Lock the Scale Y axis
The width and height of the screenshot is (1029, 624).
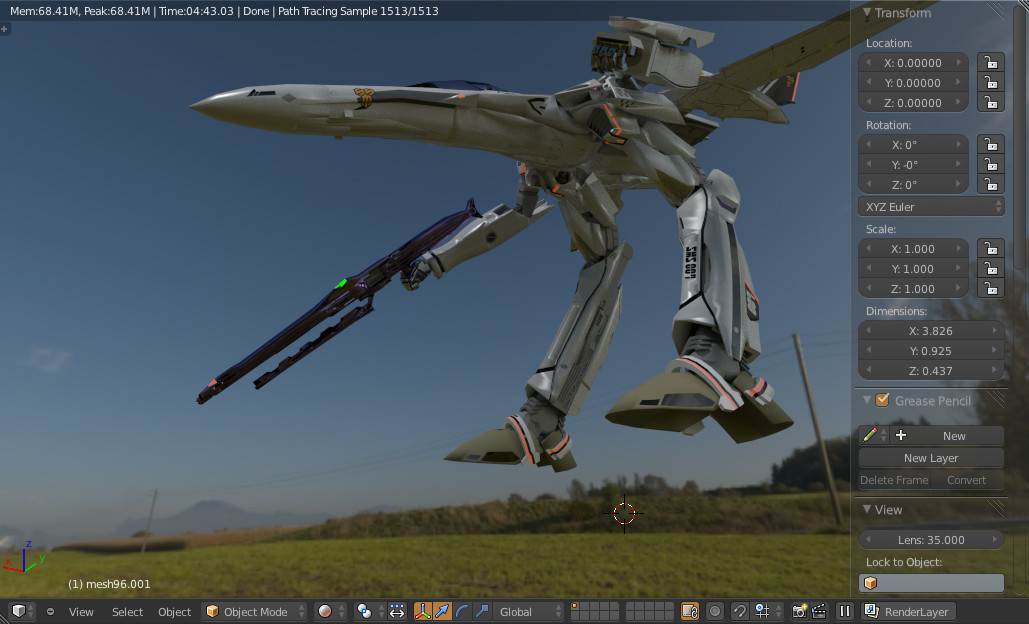[990, 268]
